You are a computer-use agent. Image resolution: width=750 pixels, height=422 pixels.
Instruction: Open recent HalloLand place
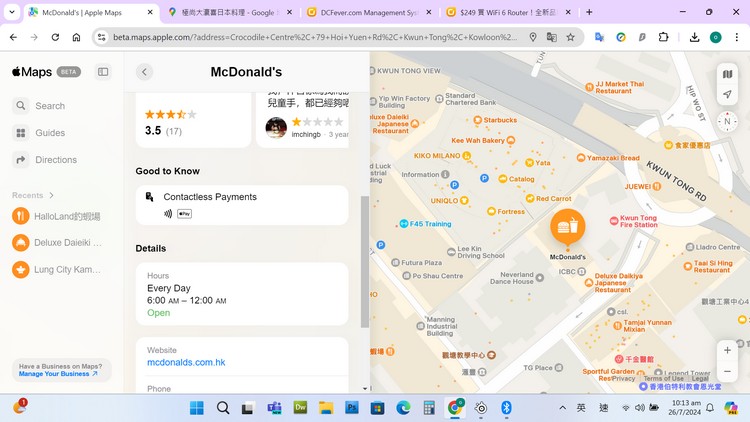pyautogui.click(x=56, y=216)
